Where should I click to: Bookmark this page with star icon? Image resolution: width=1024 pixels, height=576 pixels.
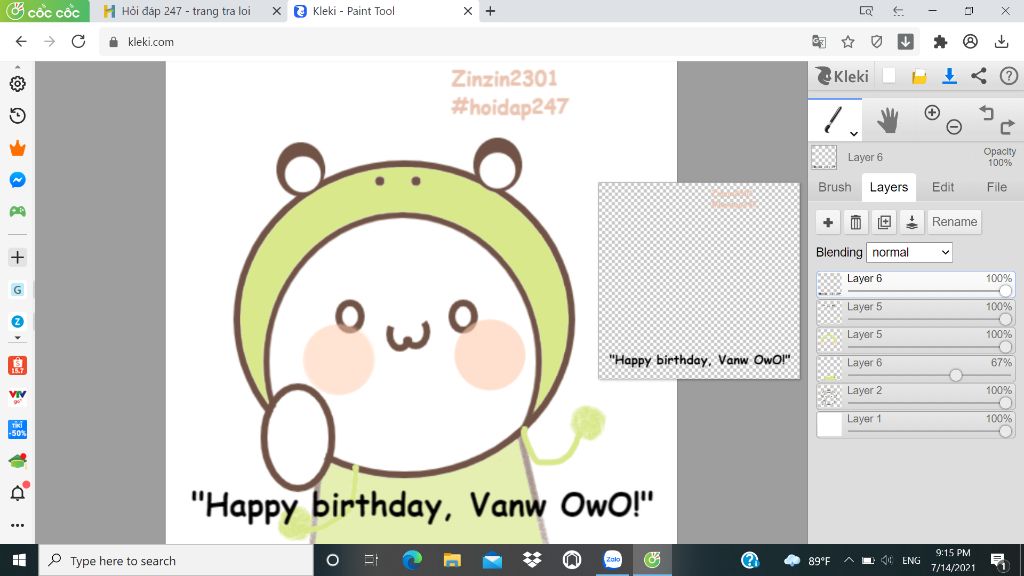848,42
